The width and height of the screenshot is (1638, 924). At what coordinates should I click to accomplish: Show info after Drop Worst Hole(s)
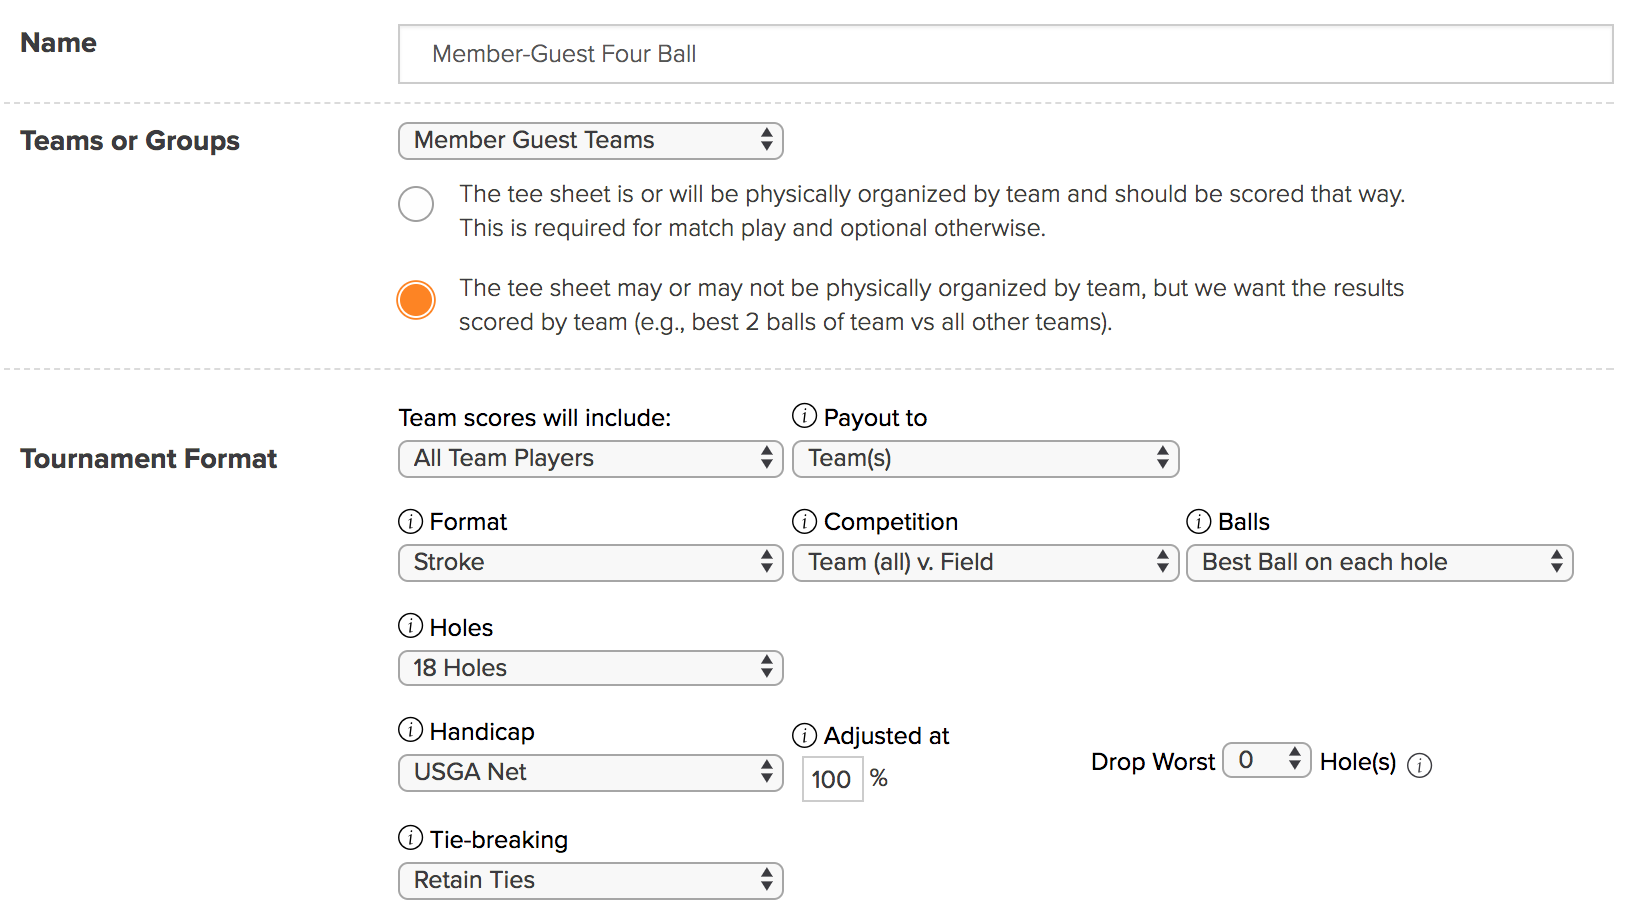click(x=1419, y=765)
